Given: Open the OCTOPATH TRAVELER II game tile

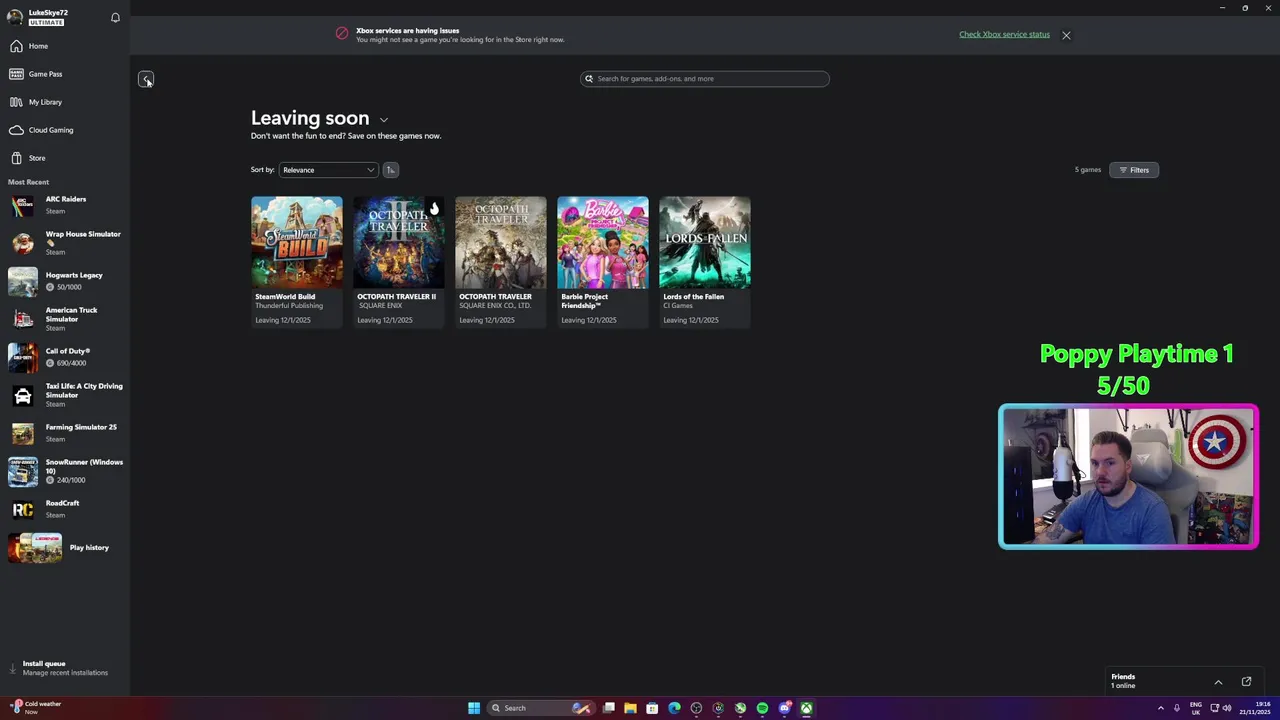Looking at the screenshot, I should pos(398,262).
